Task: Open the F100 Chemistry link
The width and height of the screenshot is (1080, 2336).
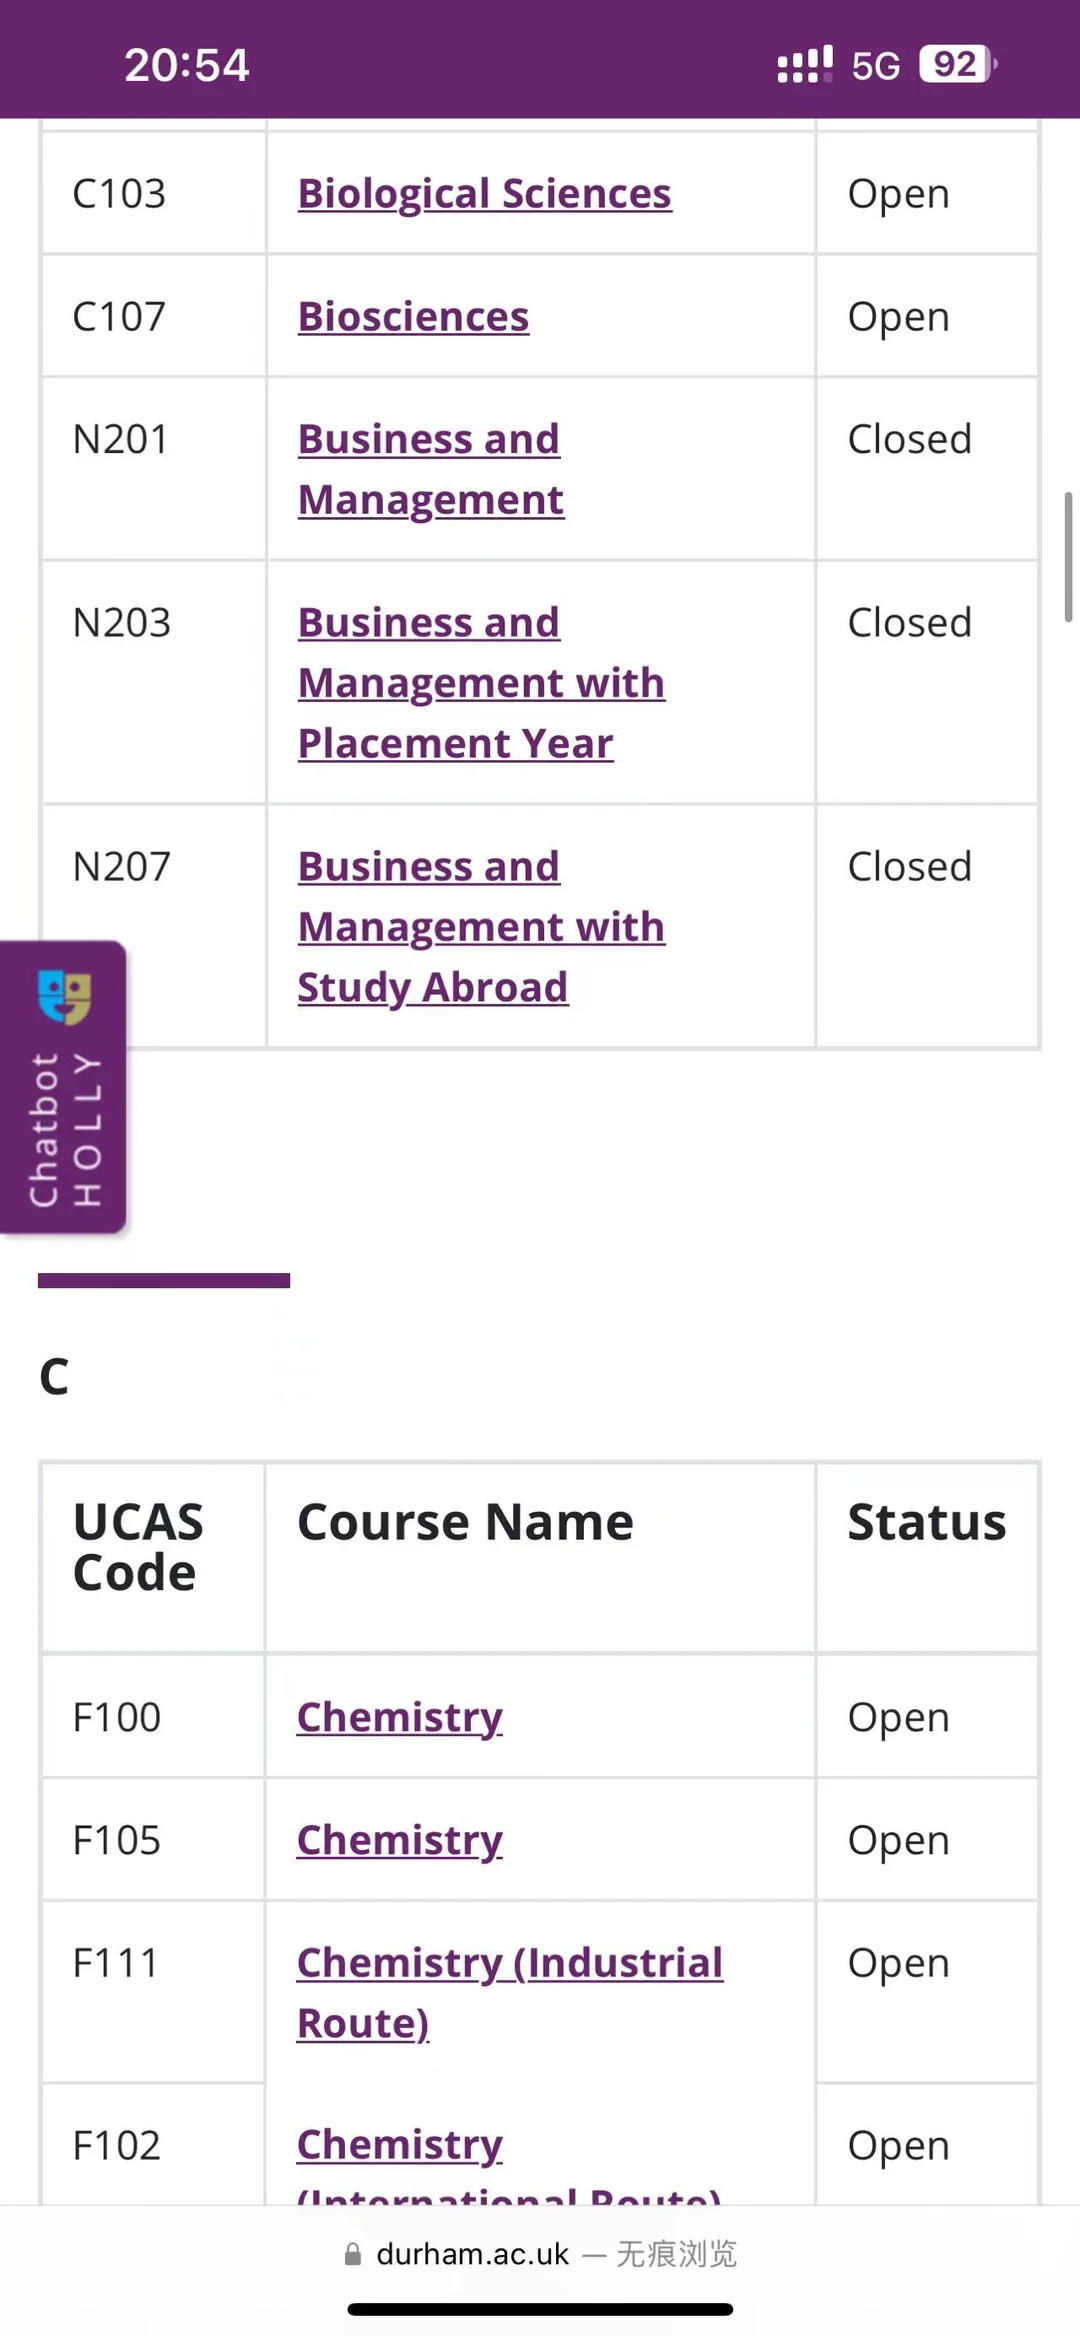Action: pos(400,1718)
